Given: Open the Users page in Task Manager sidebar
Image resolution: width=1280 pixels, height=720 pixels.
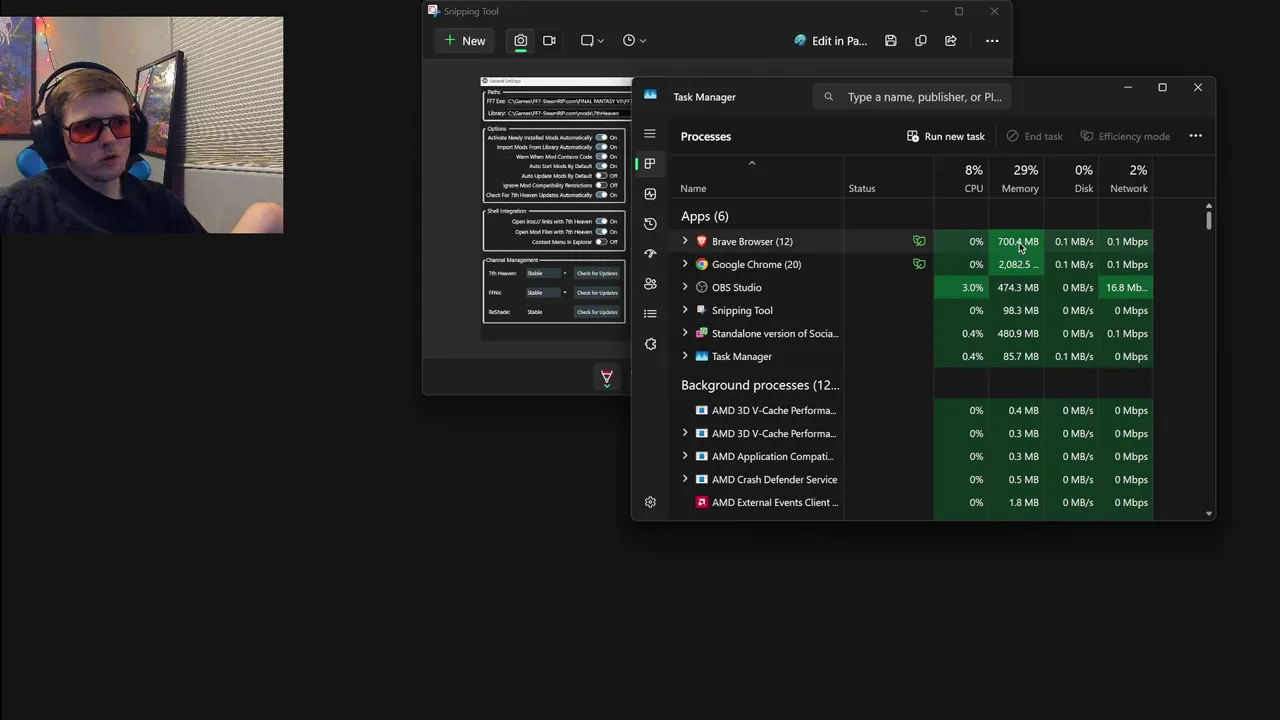Looking at the screenshot, I should point(650,284).
